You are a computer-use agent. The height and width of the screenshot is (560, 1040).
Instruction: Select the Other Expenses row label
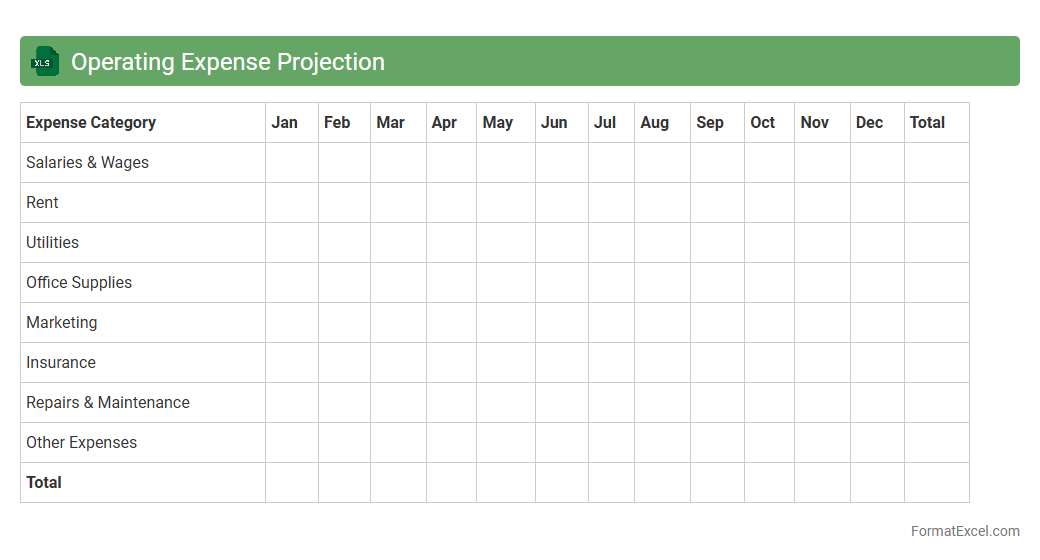click(x=81, y=443)
